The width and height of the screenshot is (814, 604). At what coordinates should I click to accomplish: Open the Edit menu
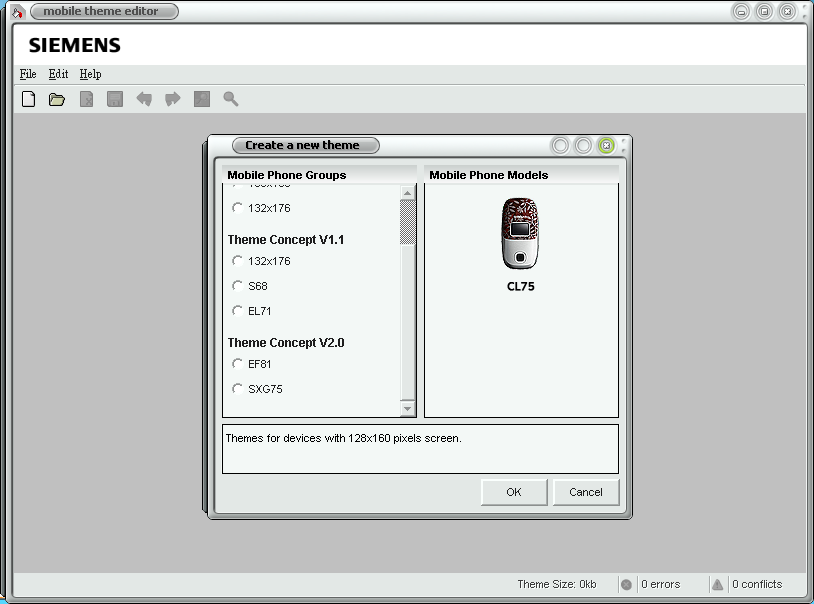click(58, 74)
